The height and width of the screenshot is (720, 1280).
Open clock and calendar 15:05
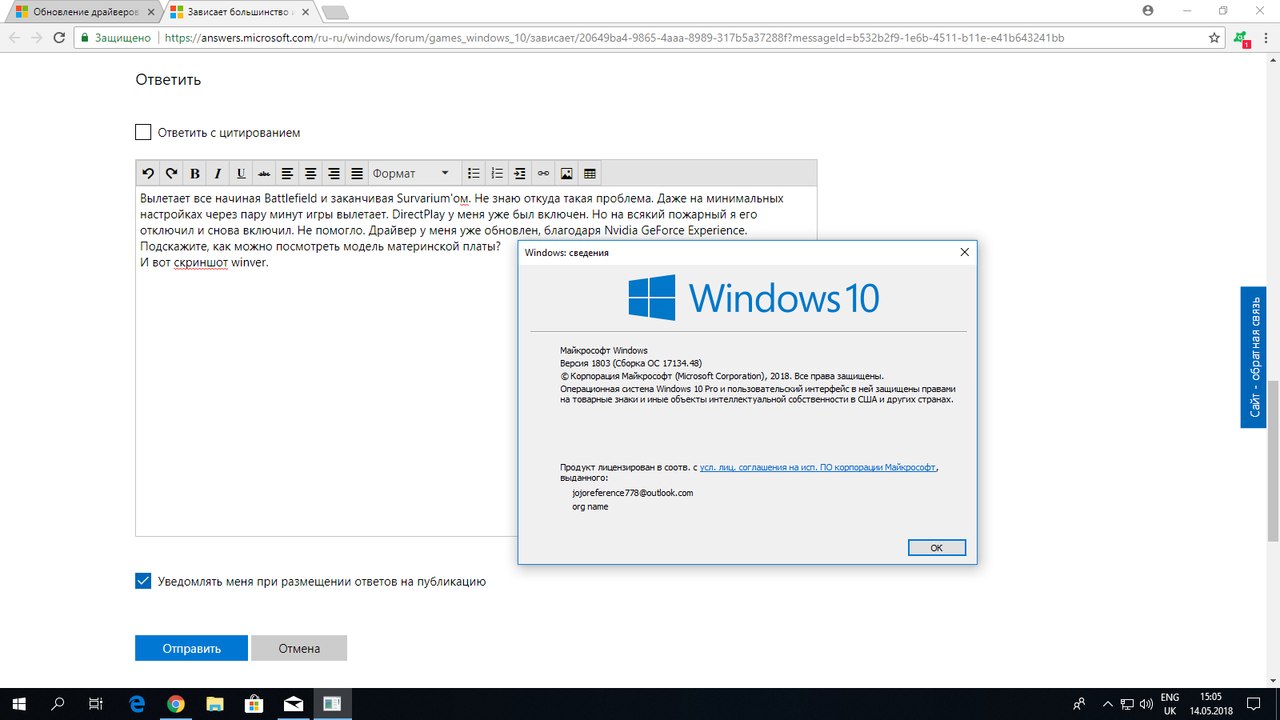click(x=1212, y=704)
